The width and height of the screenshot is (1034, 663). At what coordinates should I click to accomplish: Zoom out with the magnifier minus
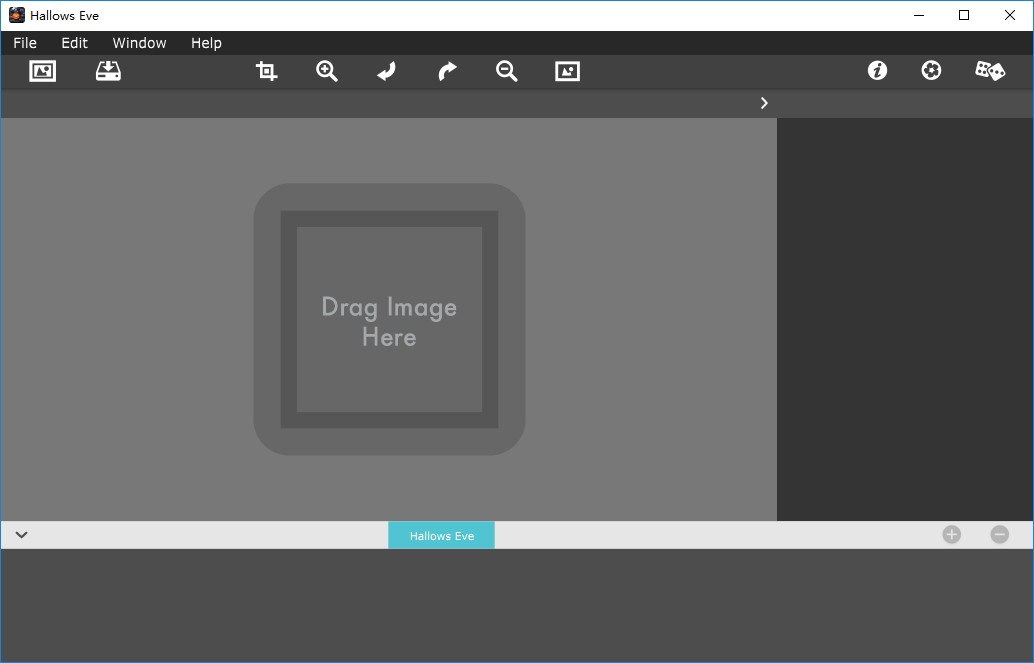coord(506,71)
